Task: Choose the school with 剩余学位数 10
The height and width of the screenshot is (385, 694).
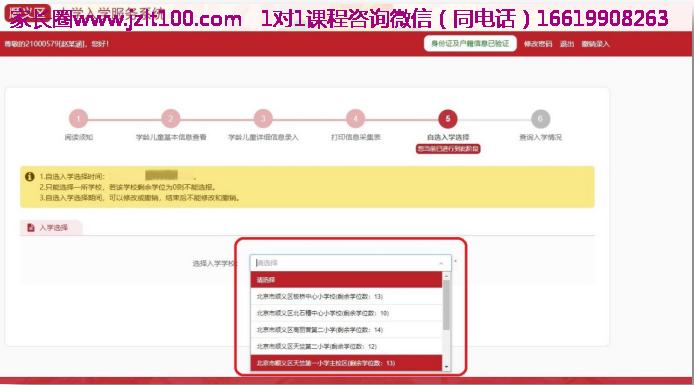Action: pyautogui.click(x=346, y=313)
